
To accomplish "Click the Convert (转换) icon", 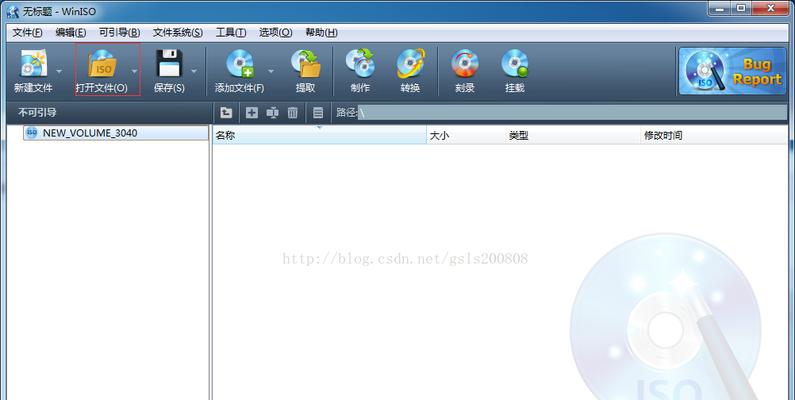I will tap(410, 63).
